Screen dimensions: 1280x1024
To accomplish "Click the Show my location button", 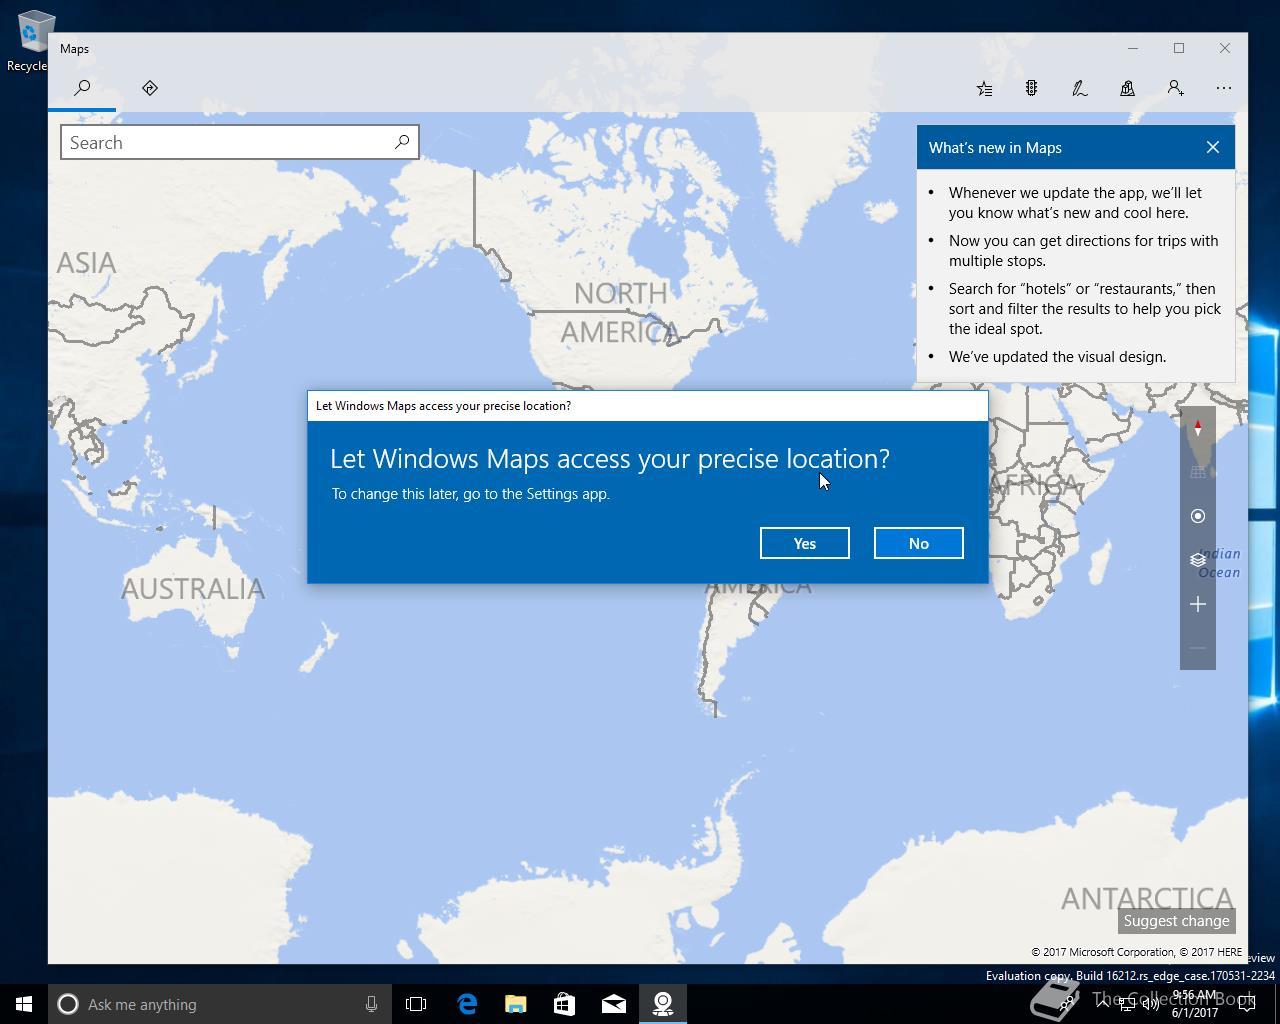I will tap(1198, 516).
